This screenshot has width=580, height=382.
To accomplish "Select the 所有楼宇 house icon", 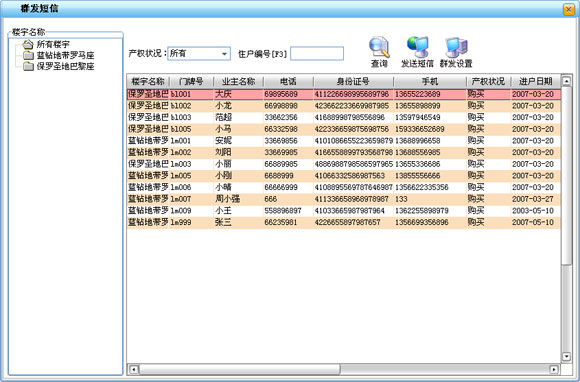I will 28,44.
